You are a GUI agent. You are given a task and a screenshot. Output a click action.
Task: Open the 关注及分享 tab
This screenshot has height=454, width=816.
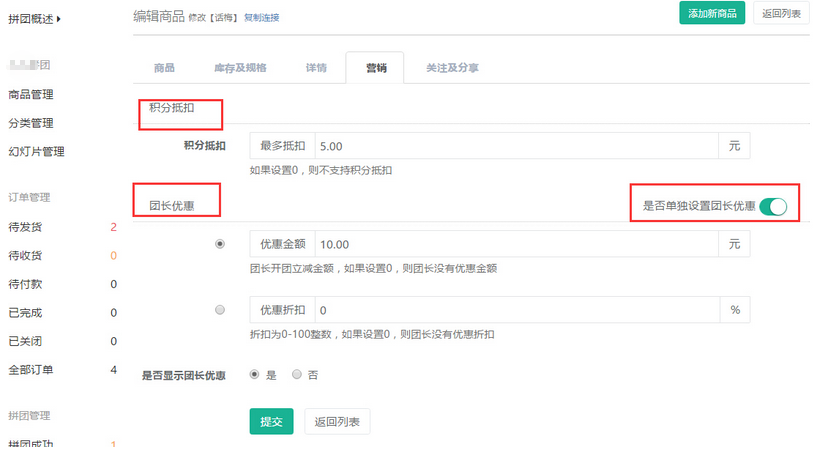[451, 68]
